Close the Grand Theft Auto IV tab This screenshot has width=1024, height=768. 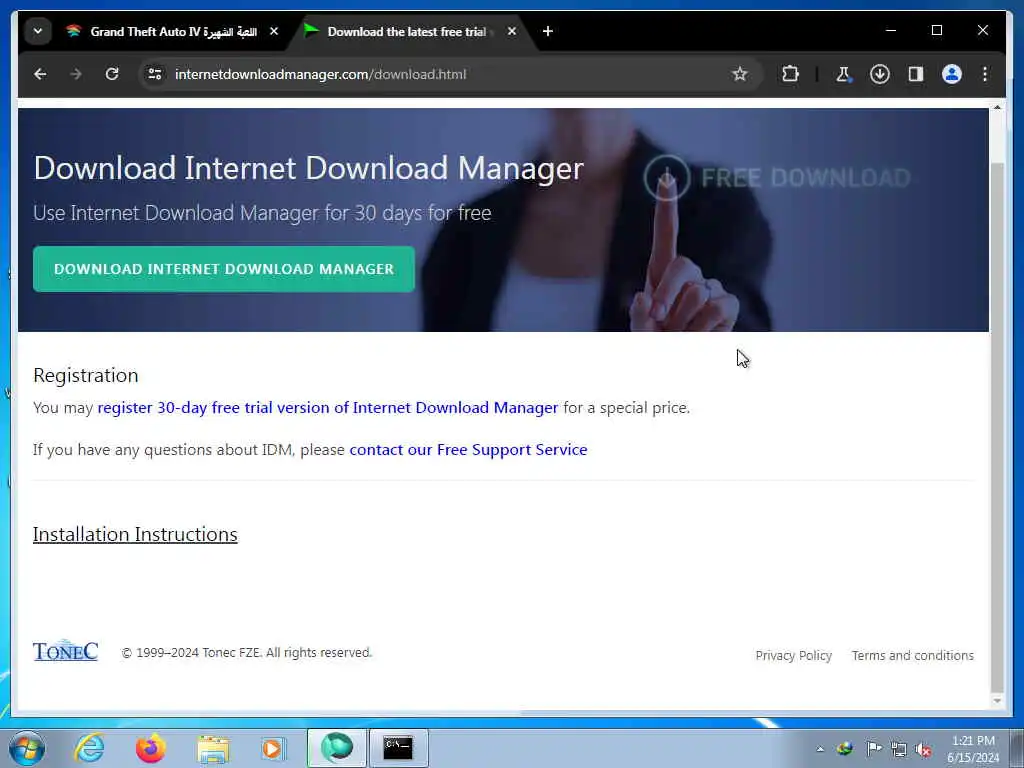274,31
